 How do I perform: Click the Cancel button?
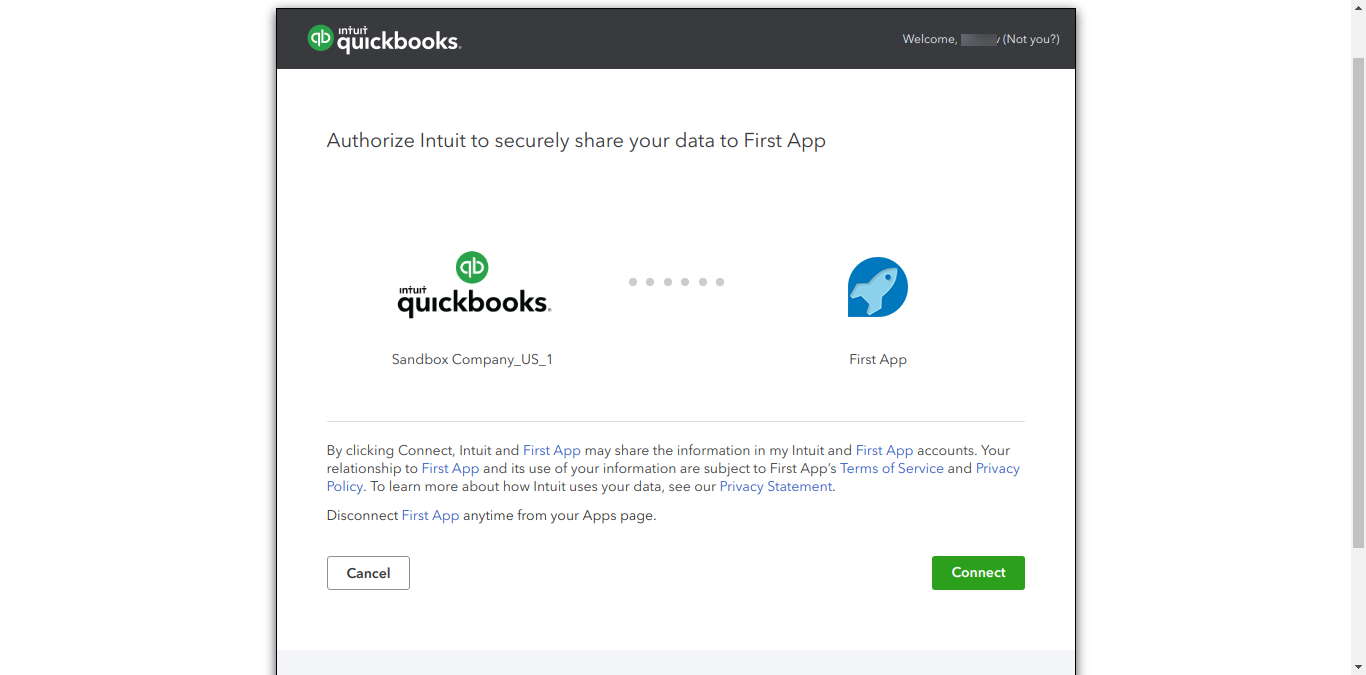pyautogui.click(x=368, y=573)
